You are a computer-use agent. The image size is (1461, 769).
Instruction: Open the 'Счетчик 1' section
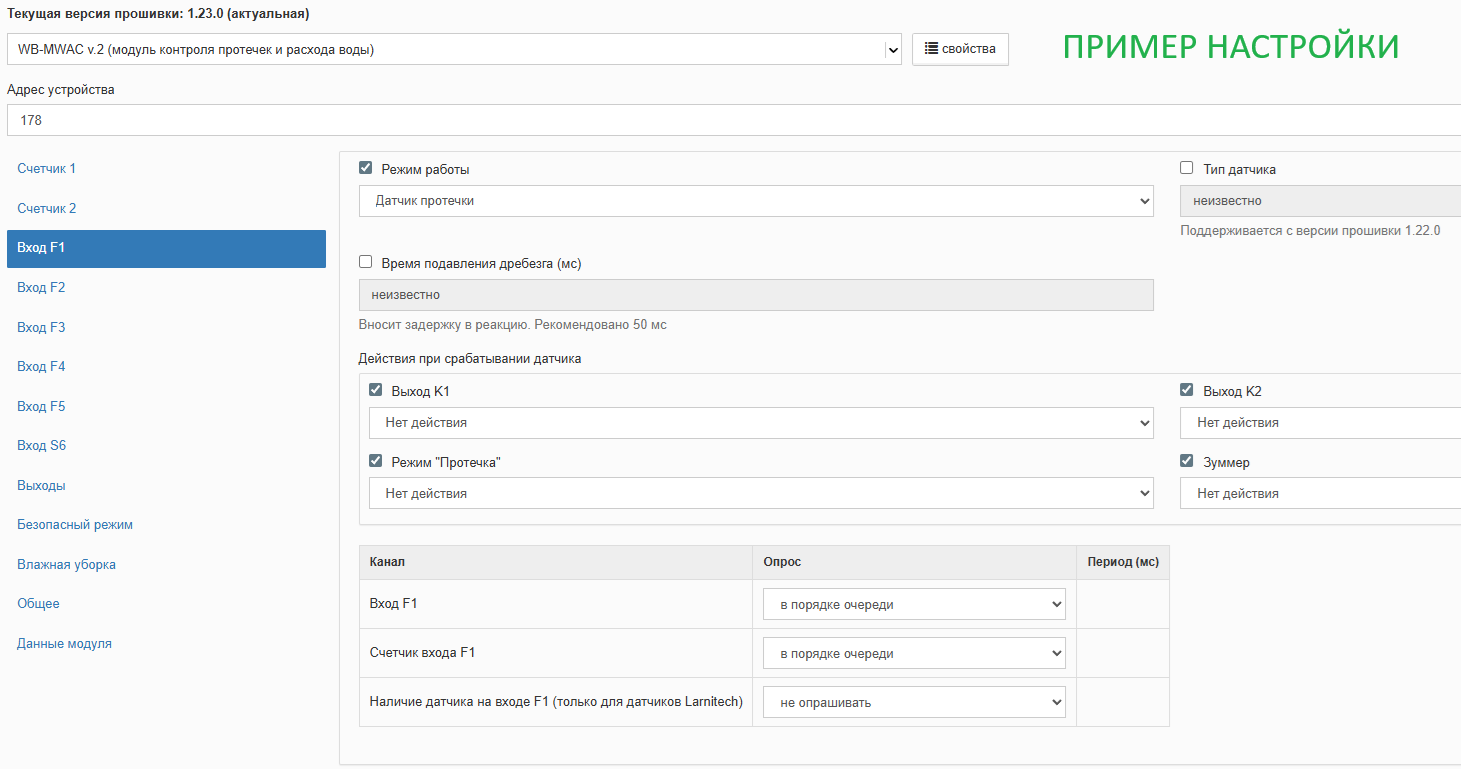(47, 169)
